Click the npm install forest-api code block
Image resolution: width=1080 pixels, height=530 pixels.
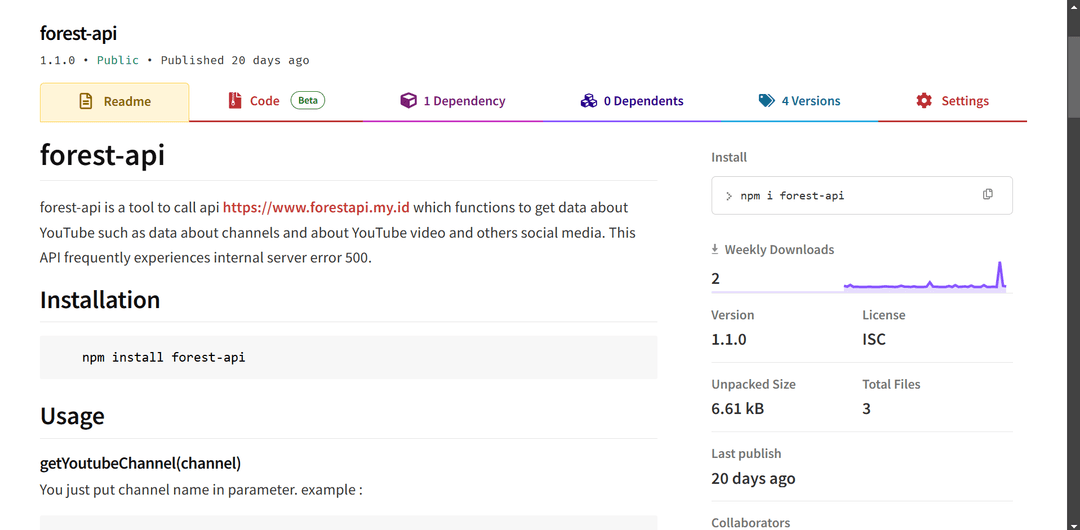[x=349, y=357]
